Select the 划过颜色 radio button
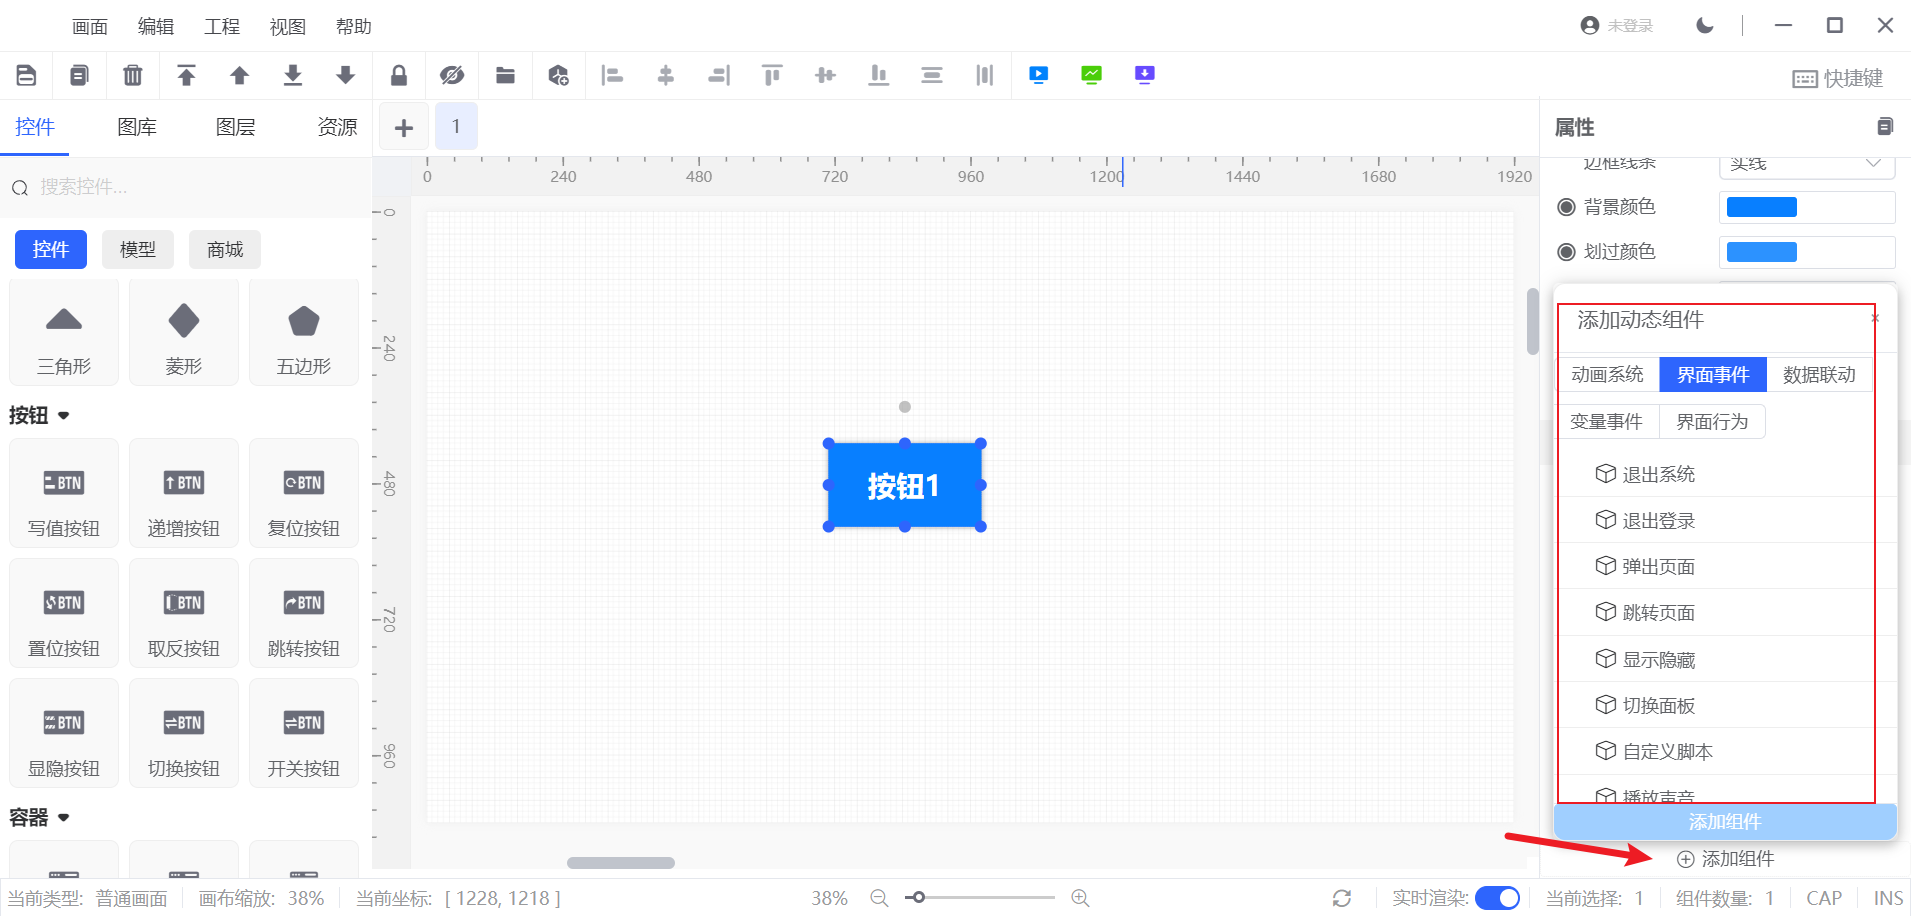 coord(1567,252)
